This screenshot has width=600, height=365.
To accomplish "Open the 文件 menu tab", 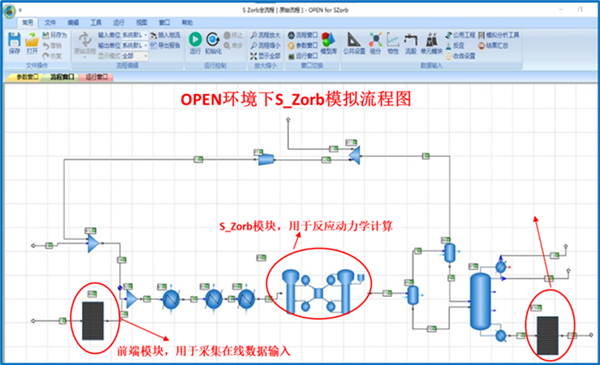I will pos(50,23).
